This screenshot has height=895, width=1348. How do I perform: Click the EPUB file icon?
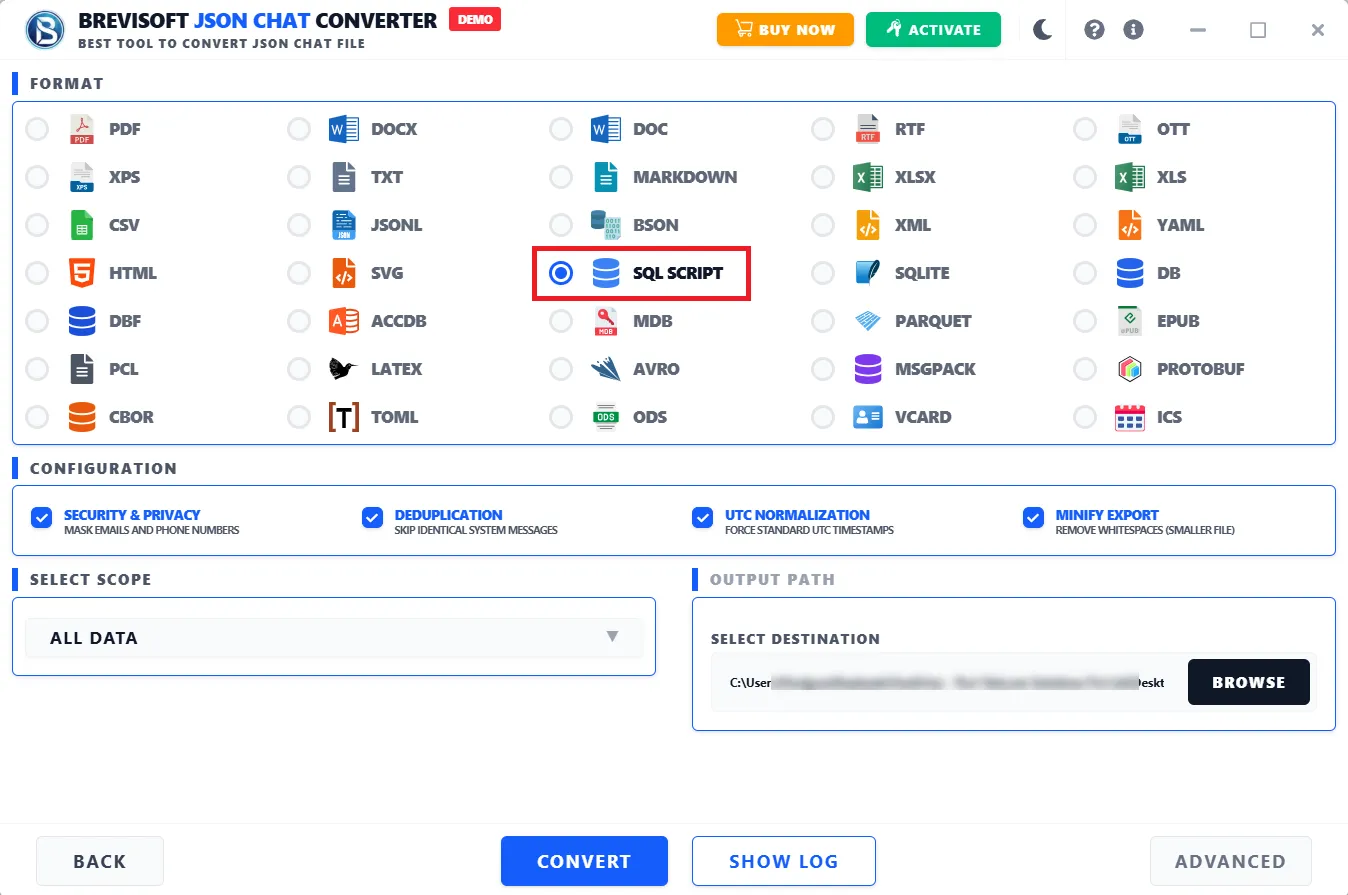point(1130,321)
